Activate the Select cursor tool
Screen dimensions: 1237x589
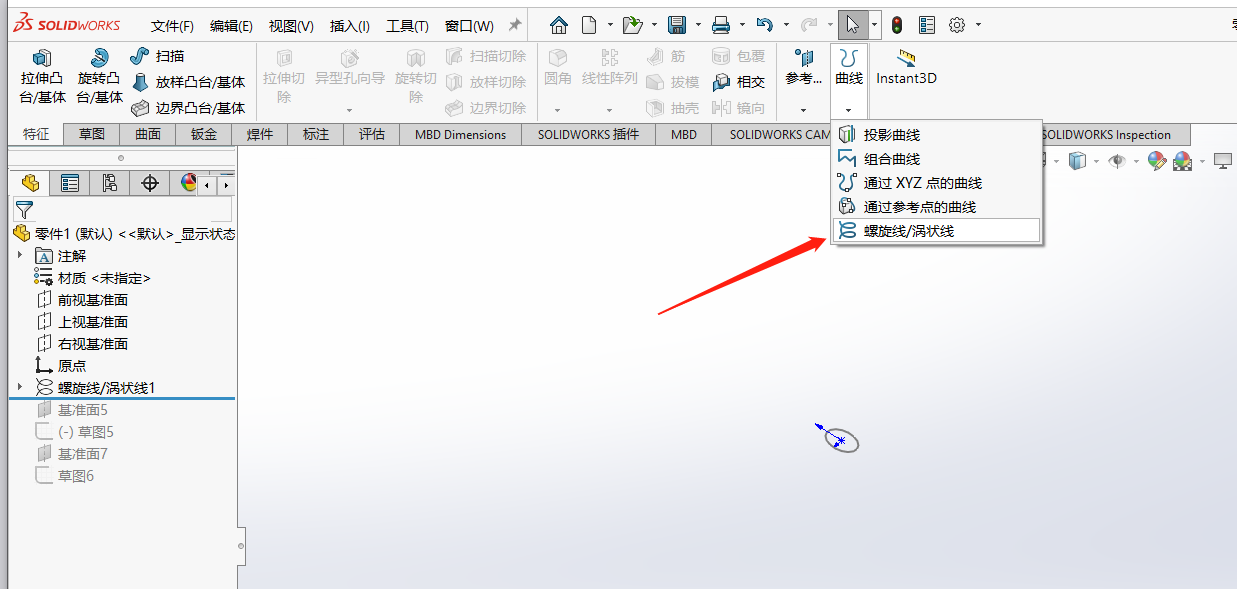click(851, 25)
